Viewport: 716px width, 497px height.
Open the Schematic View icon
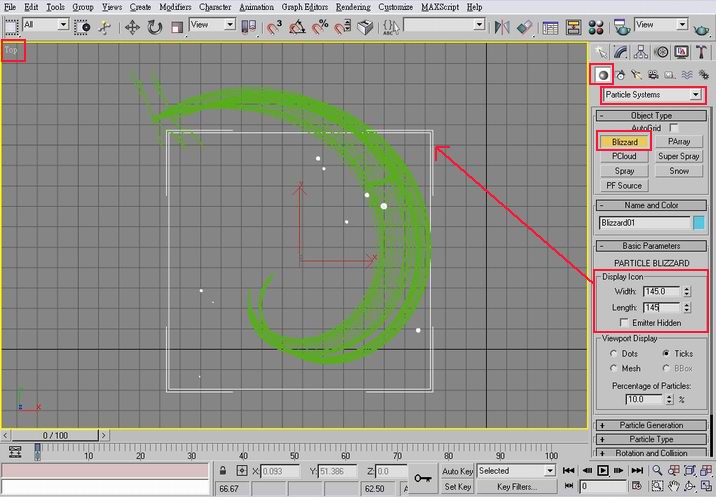coord(573,27)
